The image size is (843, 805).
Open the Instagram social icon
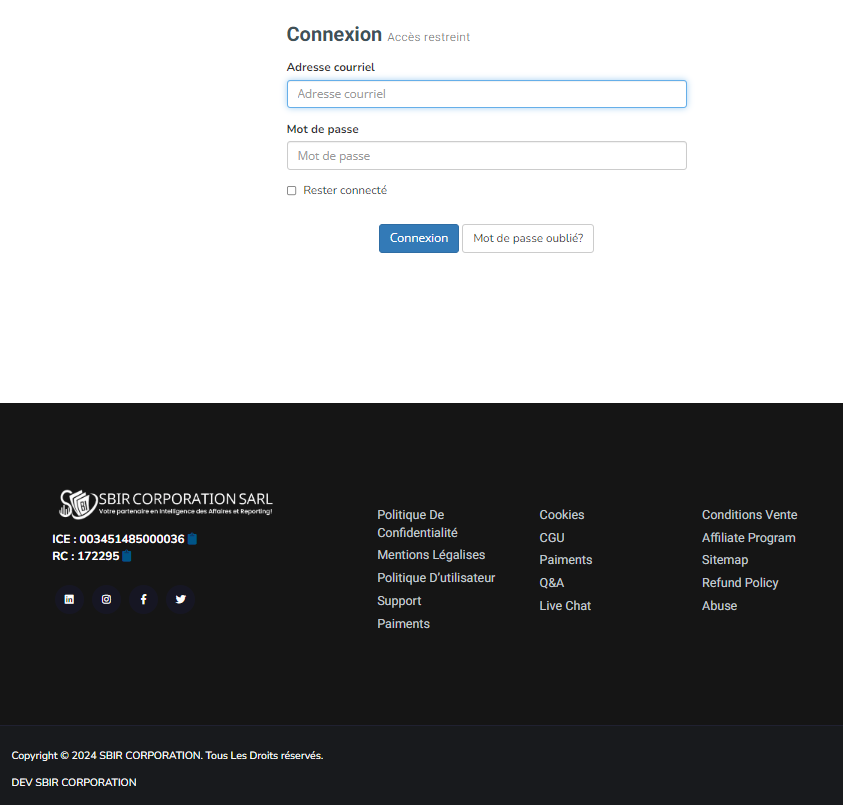pos(106,599)
